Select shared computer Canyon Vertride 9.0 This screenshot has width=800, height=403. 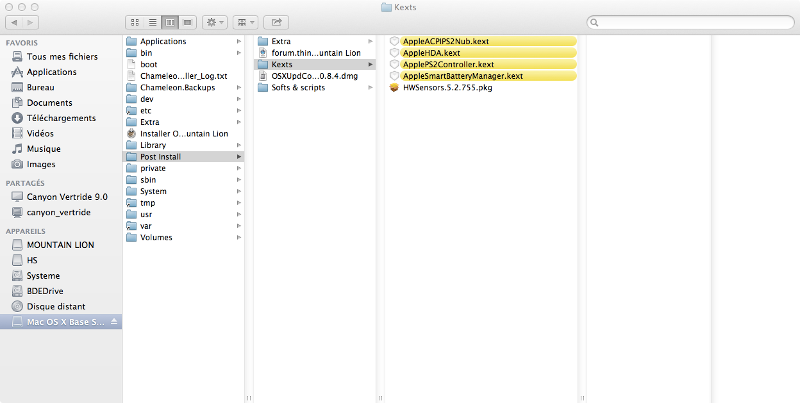coord(61,197)
